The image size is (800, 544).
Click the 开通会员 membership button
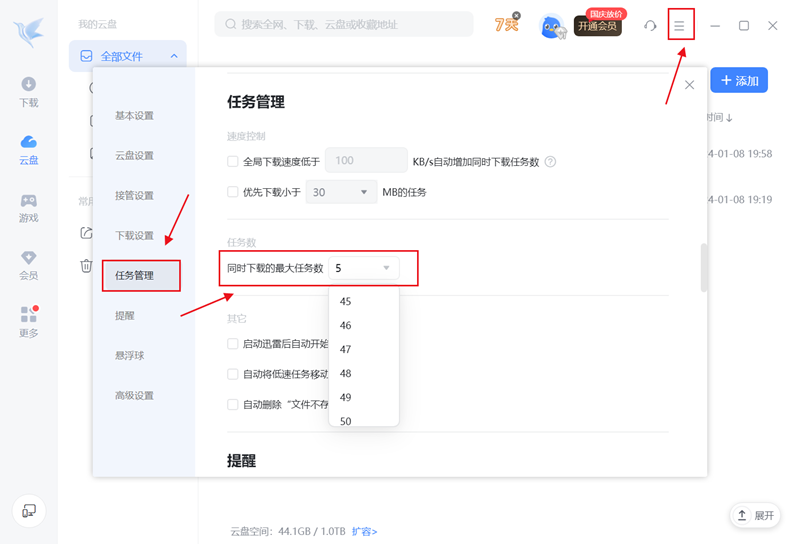point(597,26)
